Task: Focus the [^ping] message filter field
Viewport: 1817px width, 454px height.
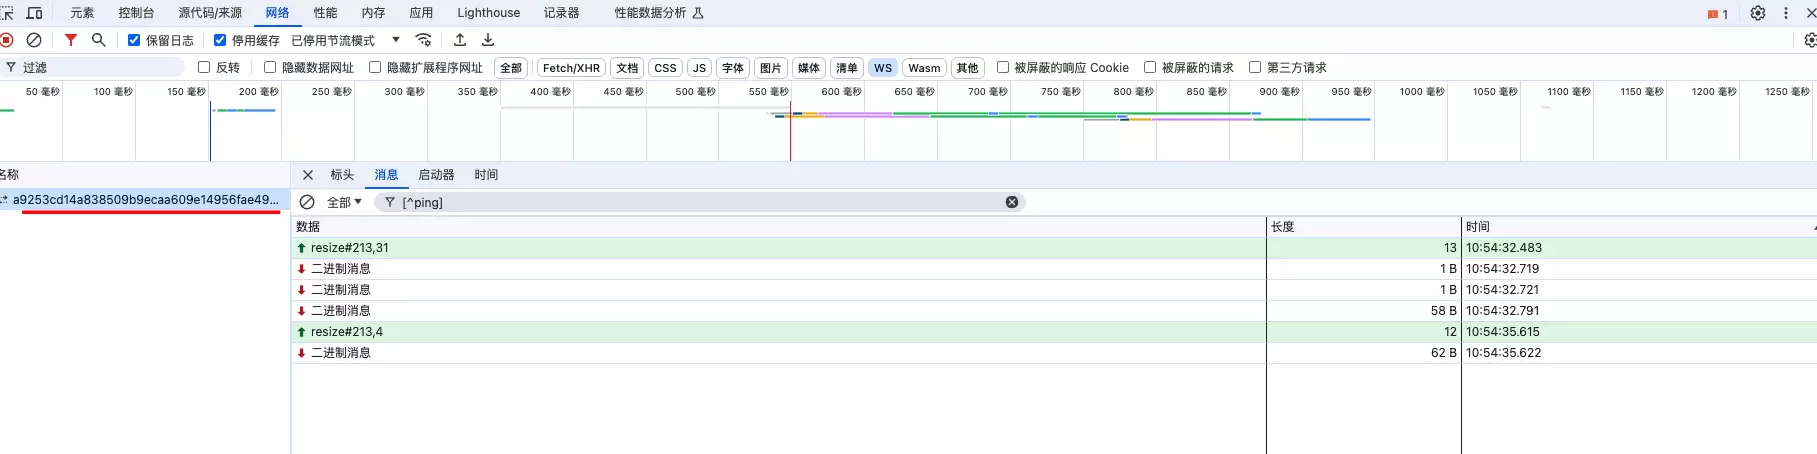Action: click(x=700, y=202)
